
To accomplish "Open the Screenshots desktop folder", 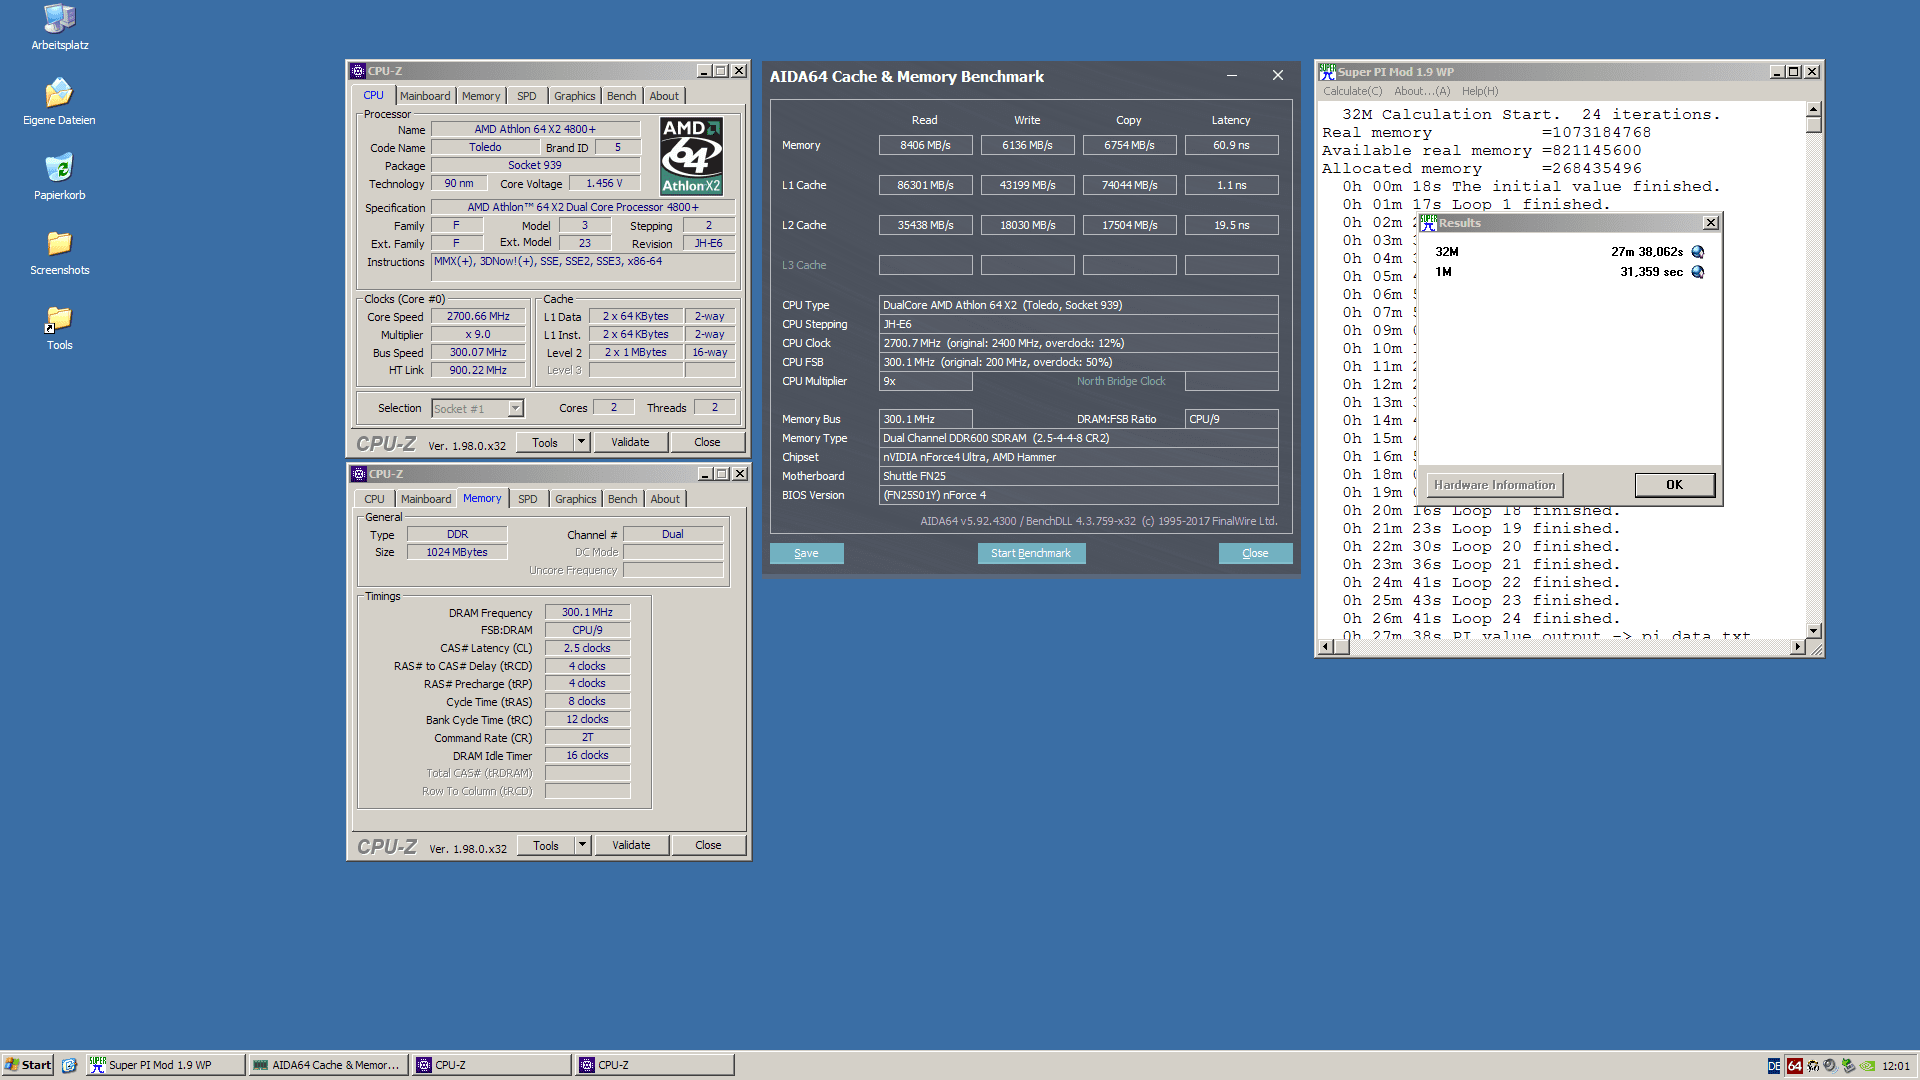I will (59, 252).
